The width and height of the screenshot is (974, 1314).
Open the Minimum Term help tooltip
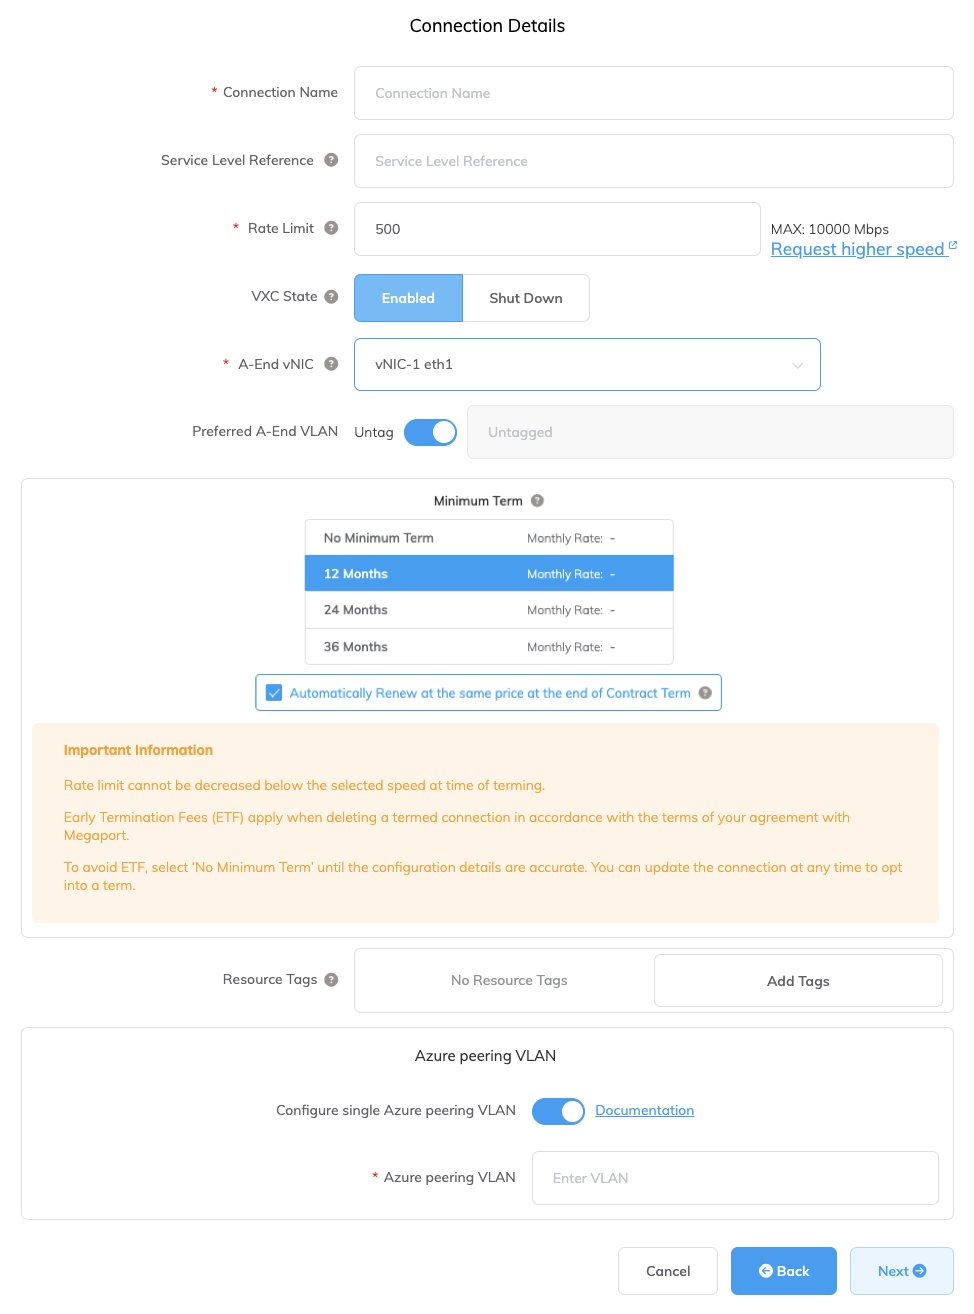(x=537, y=500)
